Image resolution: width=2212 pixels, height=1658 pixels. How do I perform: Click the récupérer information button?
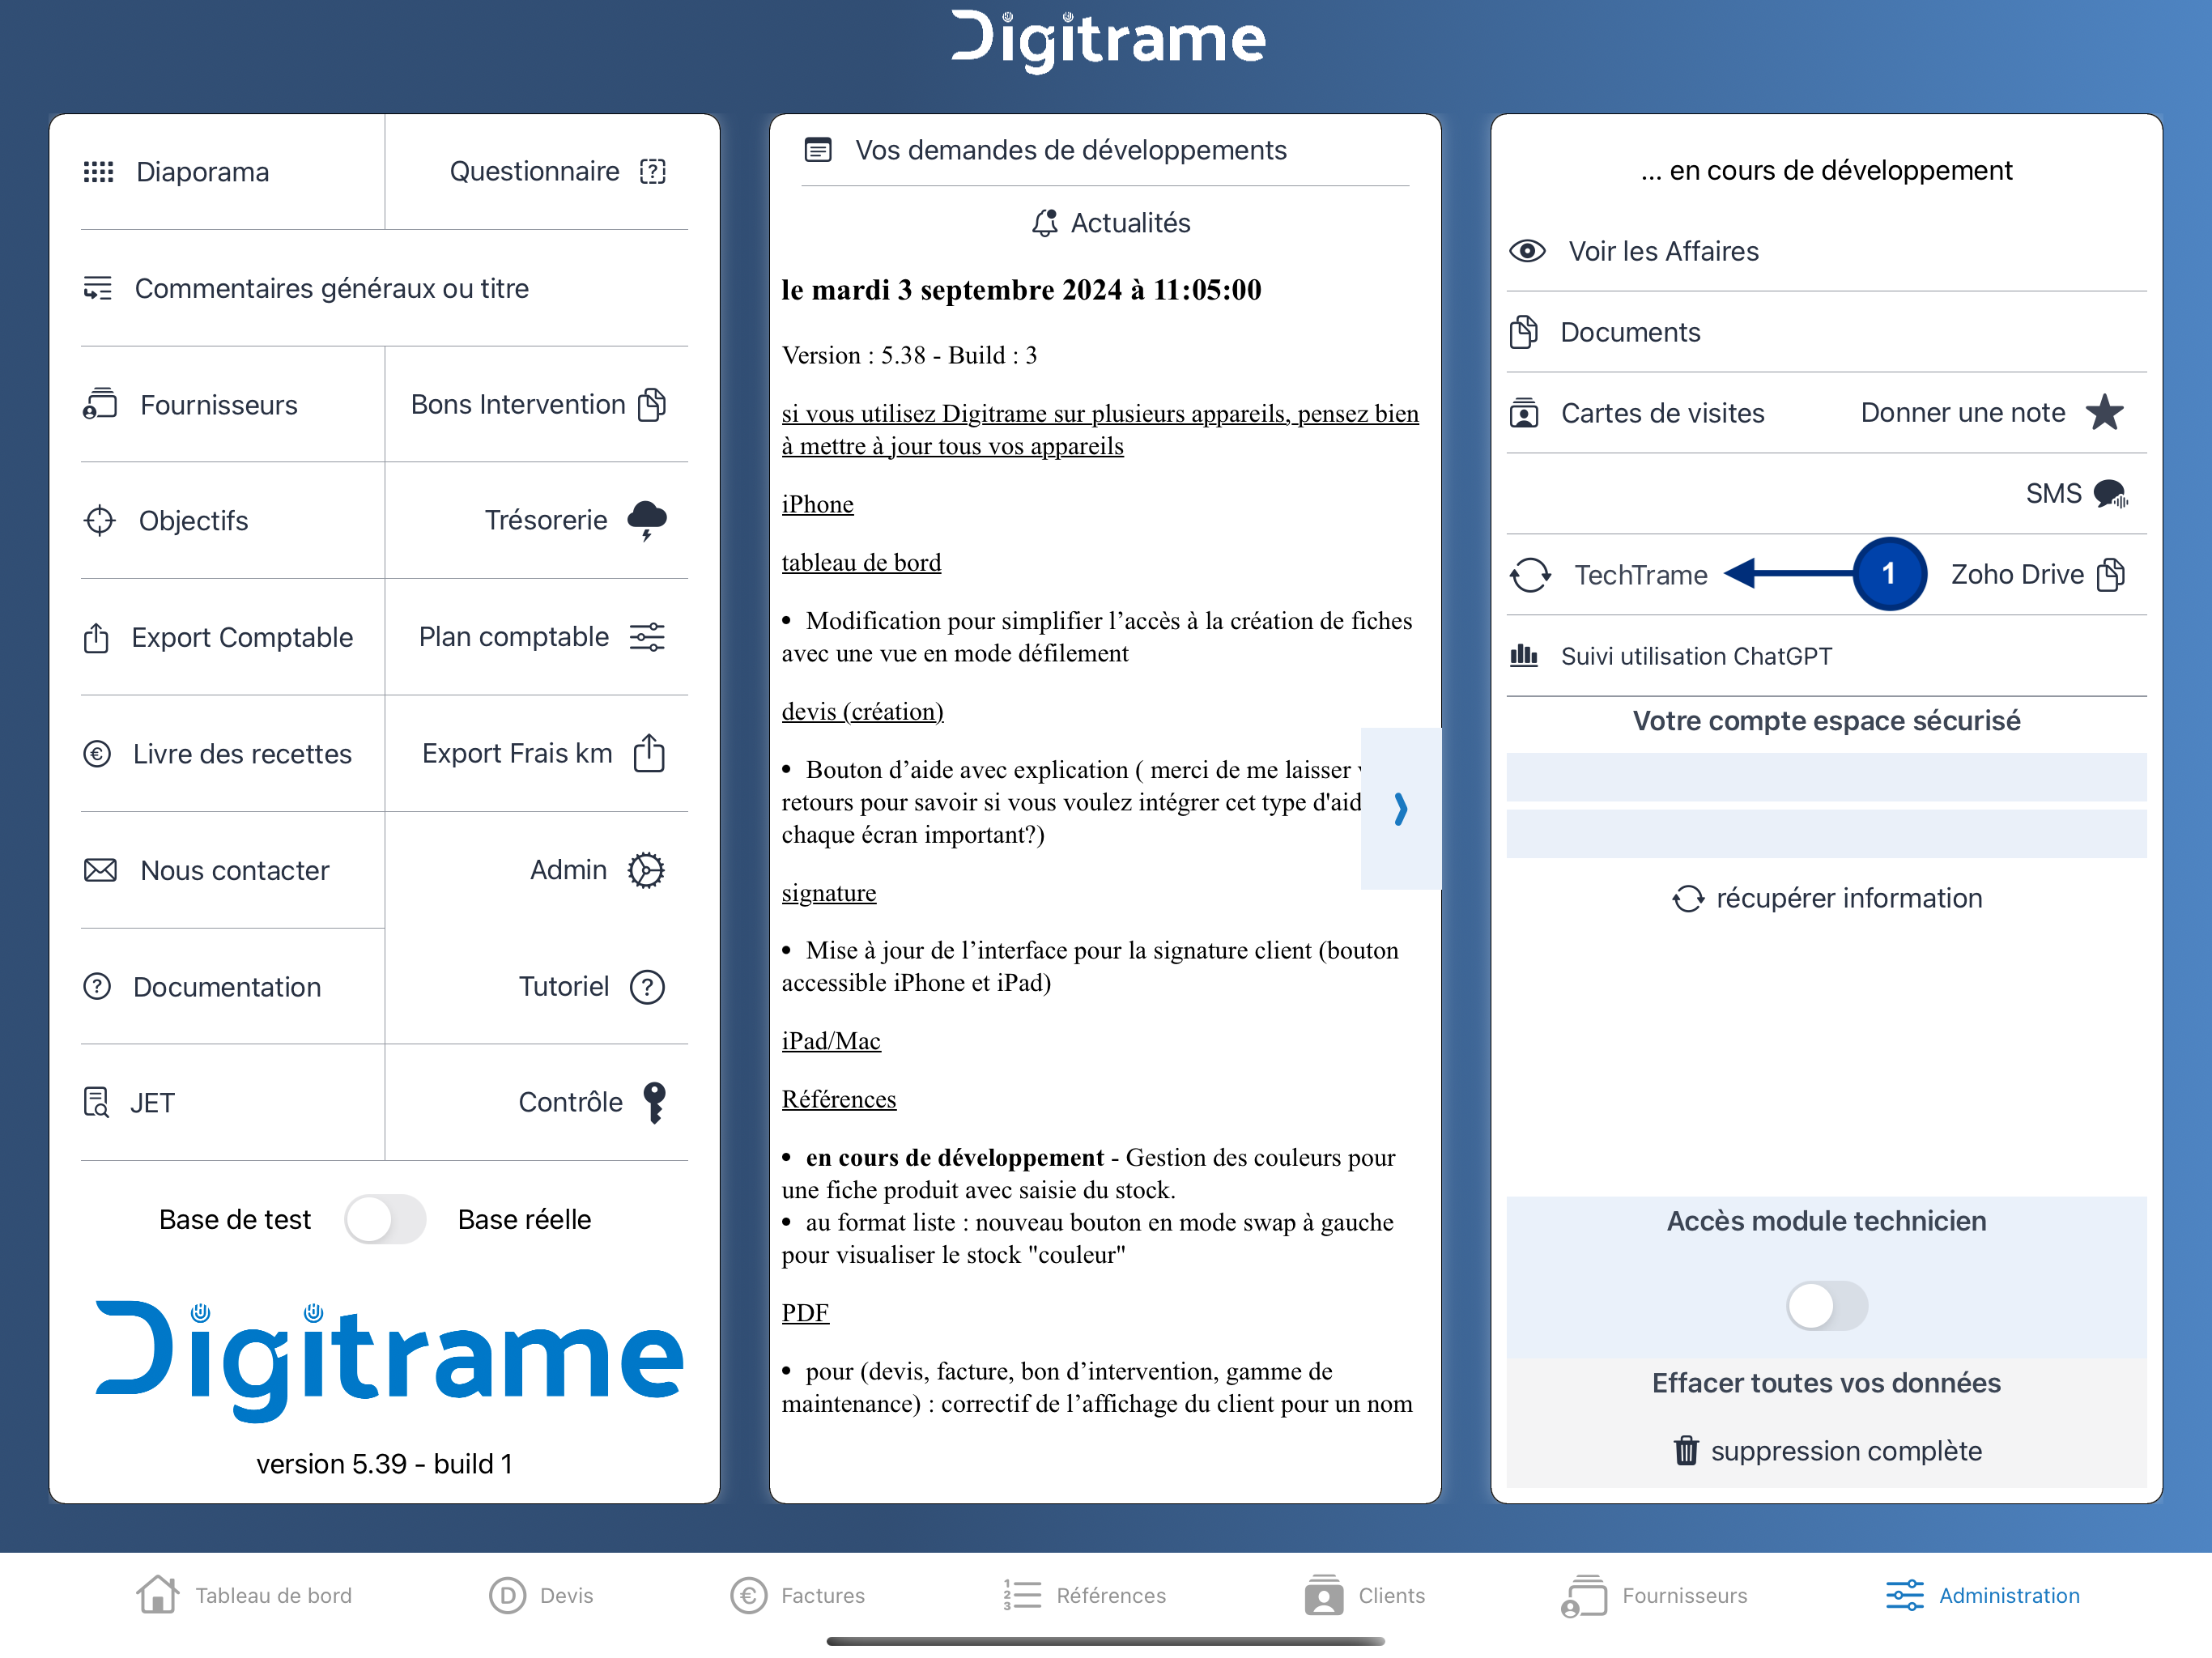click(x=1827, y=898)
